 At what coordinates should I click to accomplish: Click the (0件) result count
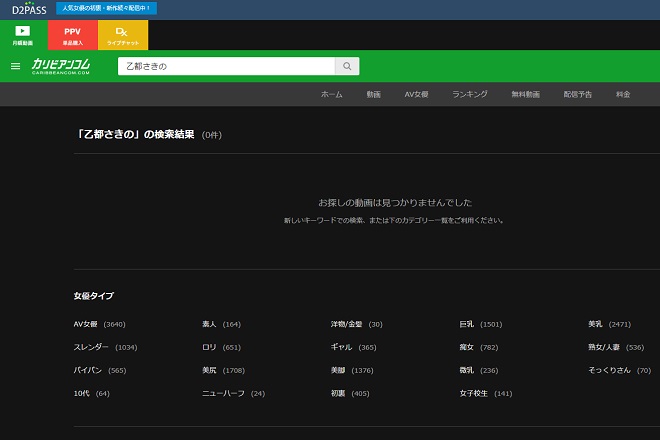click(x=212, y=135)
